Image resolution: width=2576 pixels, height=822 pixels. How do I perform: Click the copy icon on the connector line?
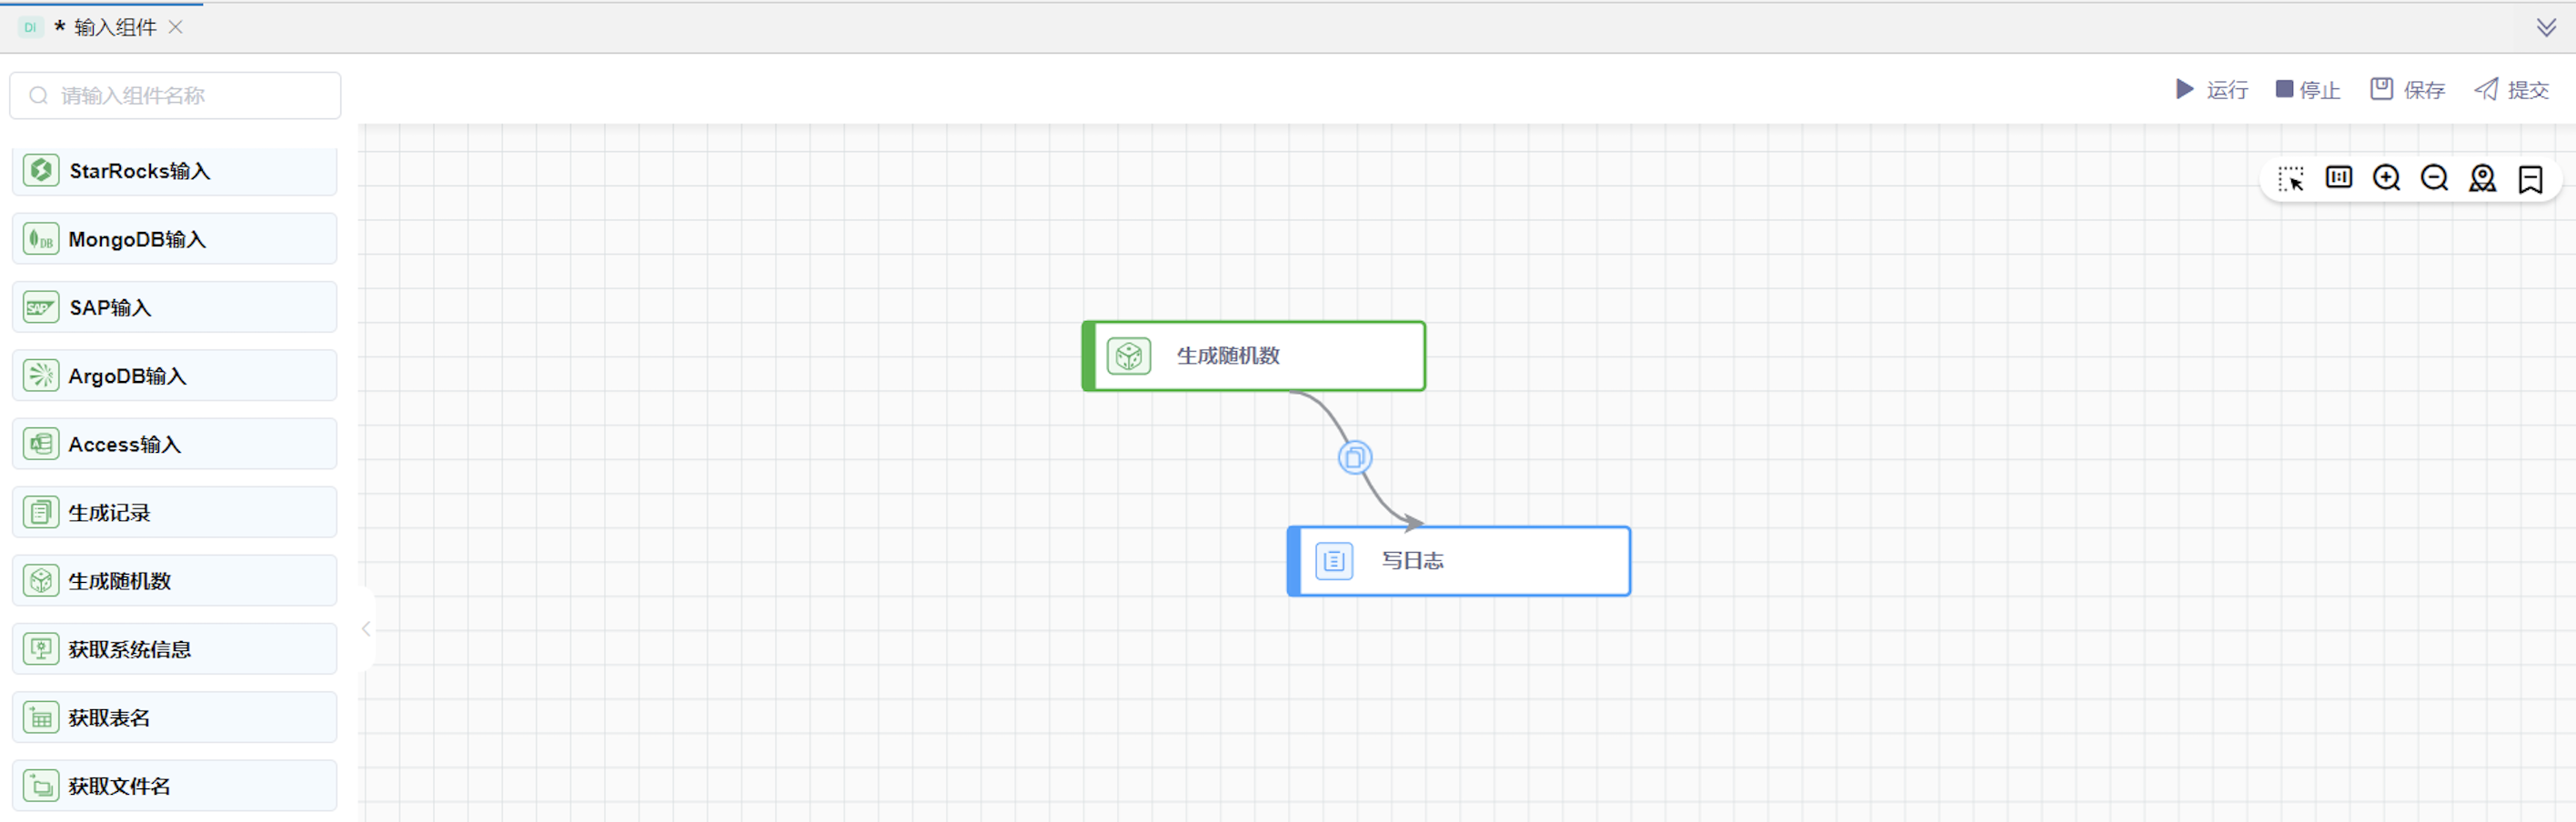[1354, 458]
